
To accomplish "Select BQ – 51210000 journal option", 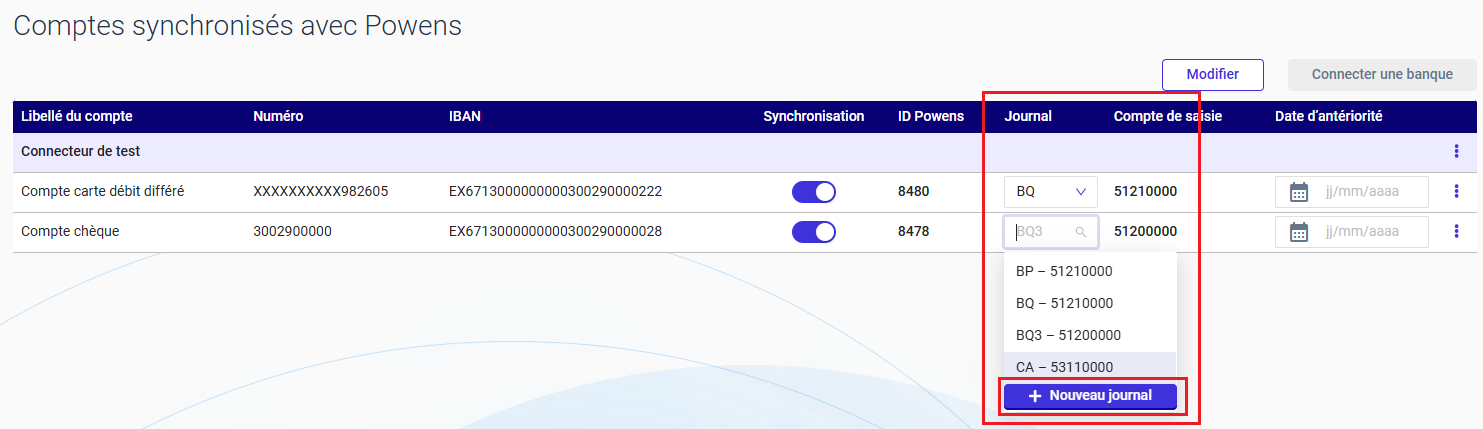I will pyautogui.click(x=1090, y=303).
